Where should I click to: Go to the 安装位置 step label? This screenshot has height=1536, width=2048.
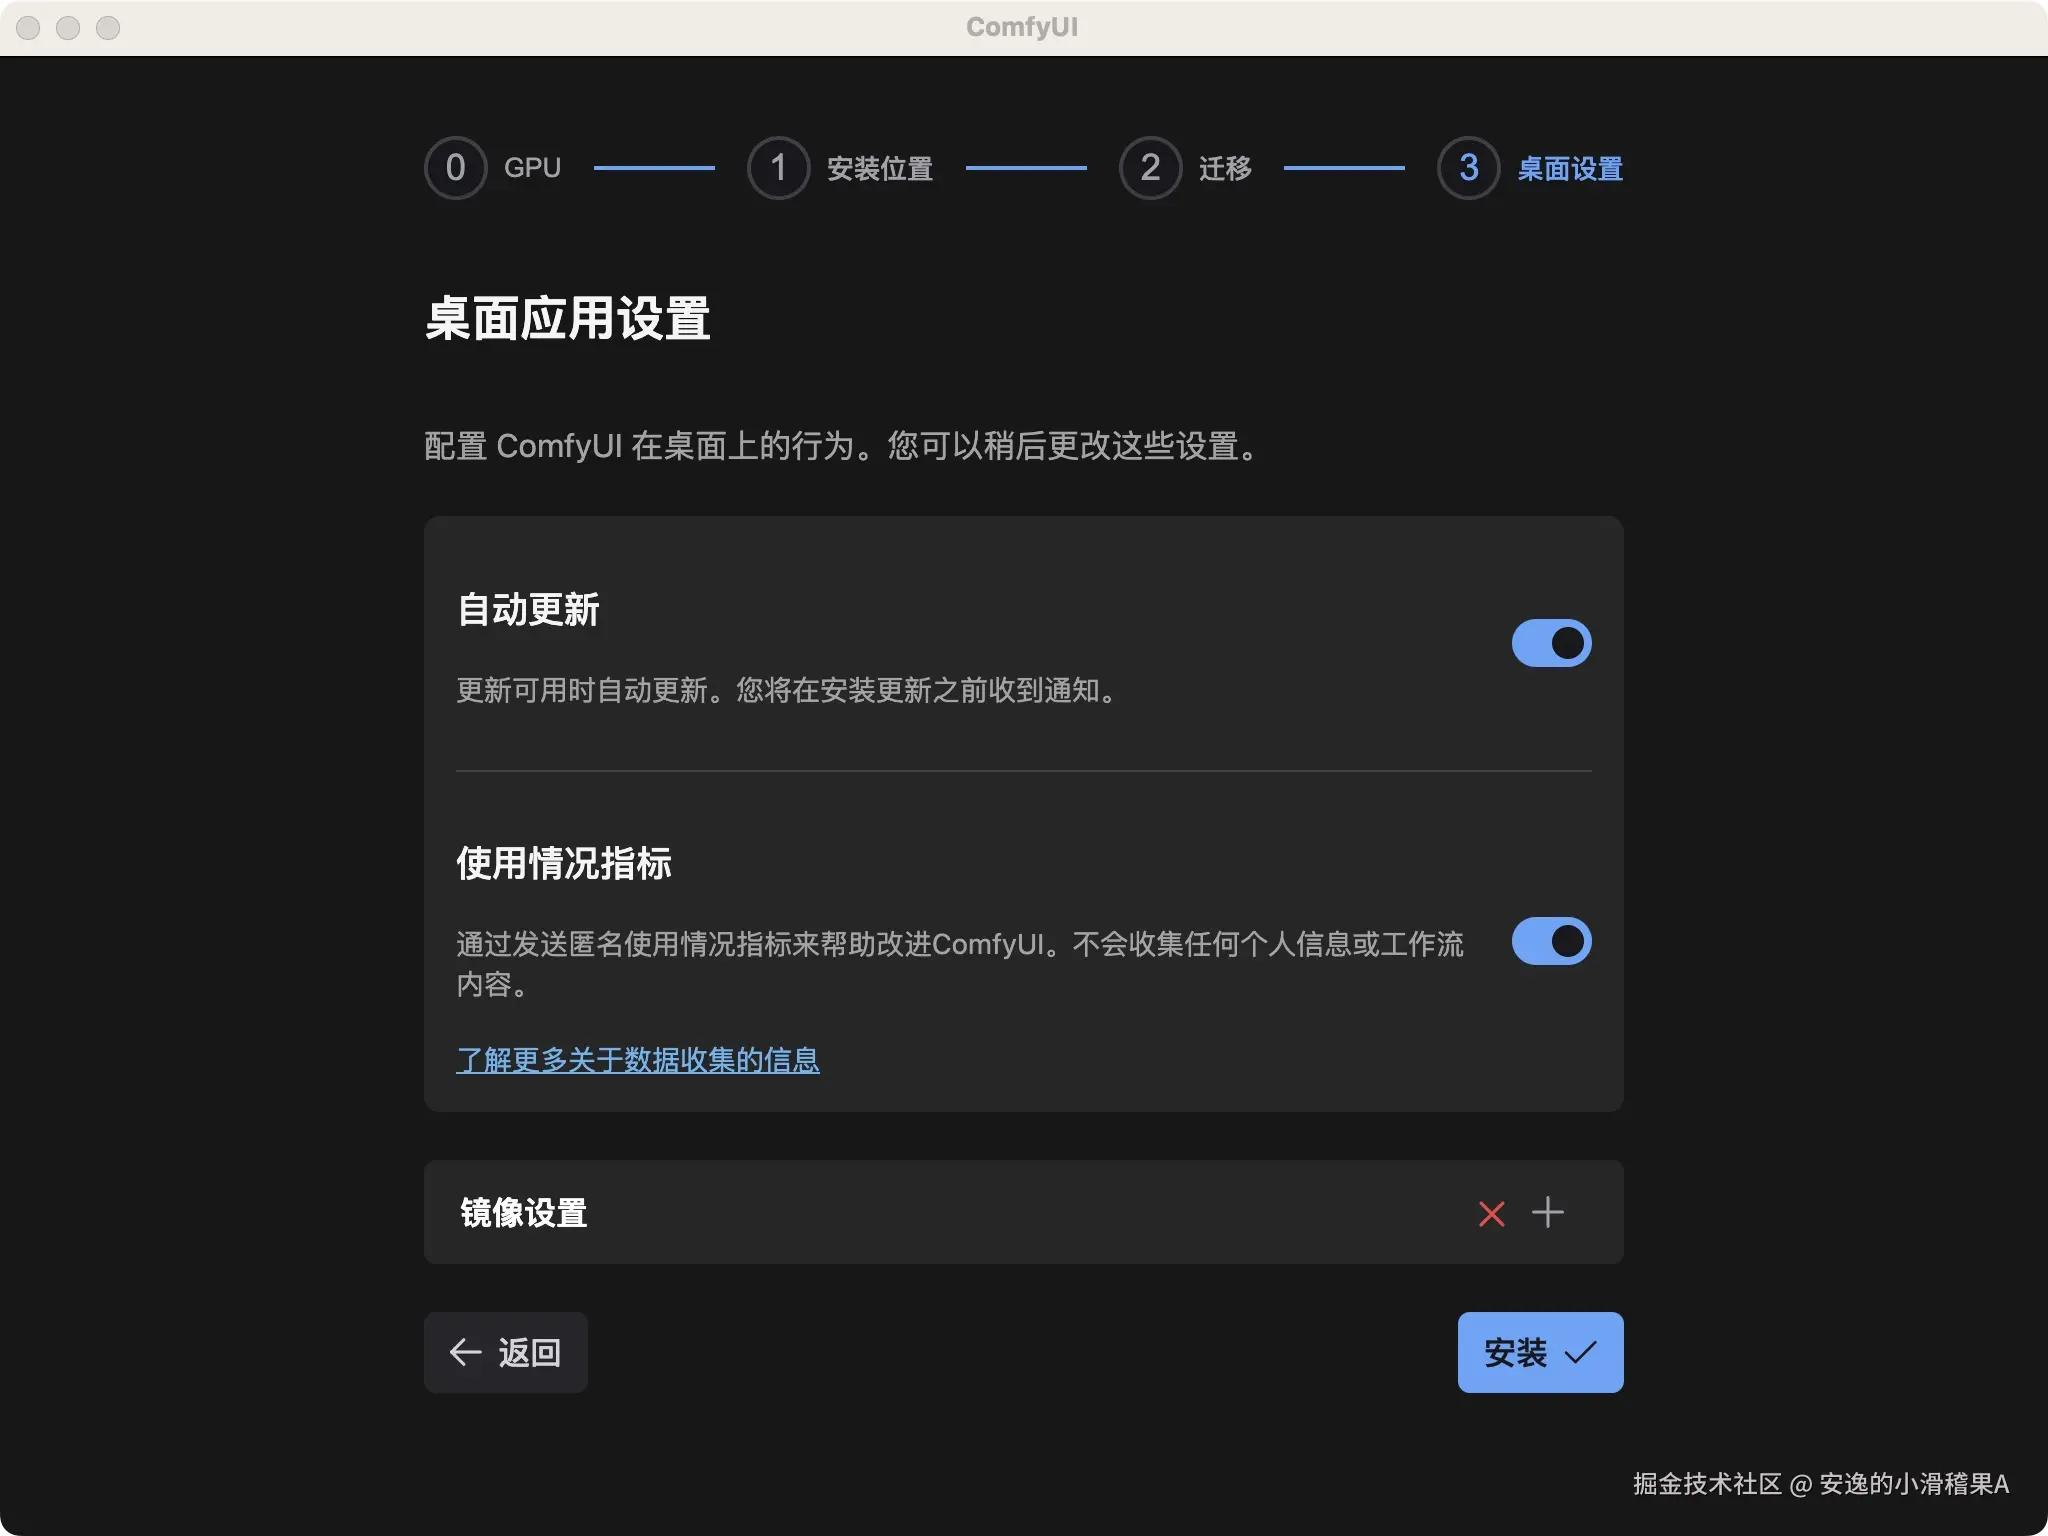coord(880,168)
